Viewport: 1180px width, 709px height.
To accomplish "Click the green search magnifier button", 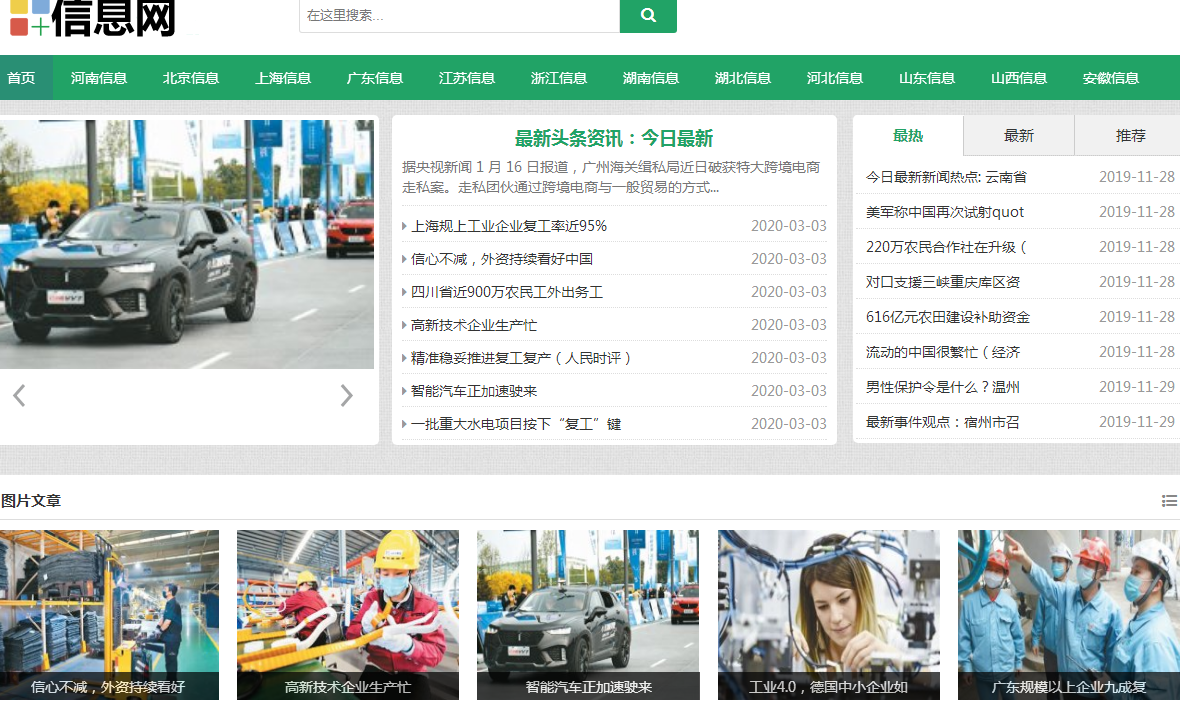I will [x=648, y=15].
